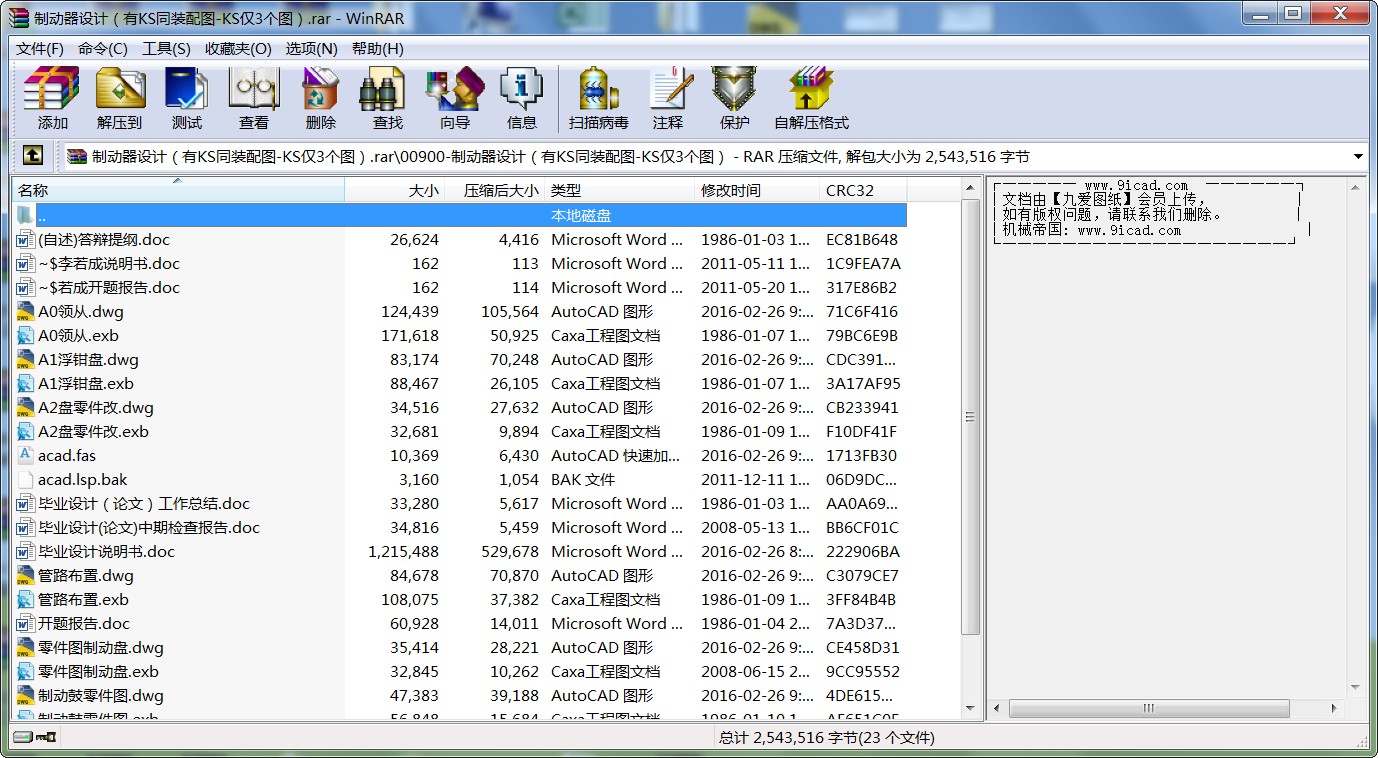Click the WinRAR title bar app icon
Screen dimensions: 1378x758
18,18
